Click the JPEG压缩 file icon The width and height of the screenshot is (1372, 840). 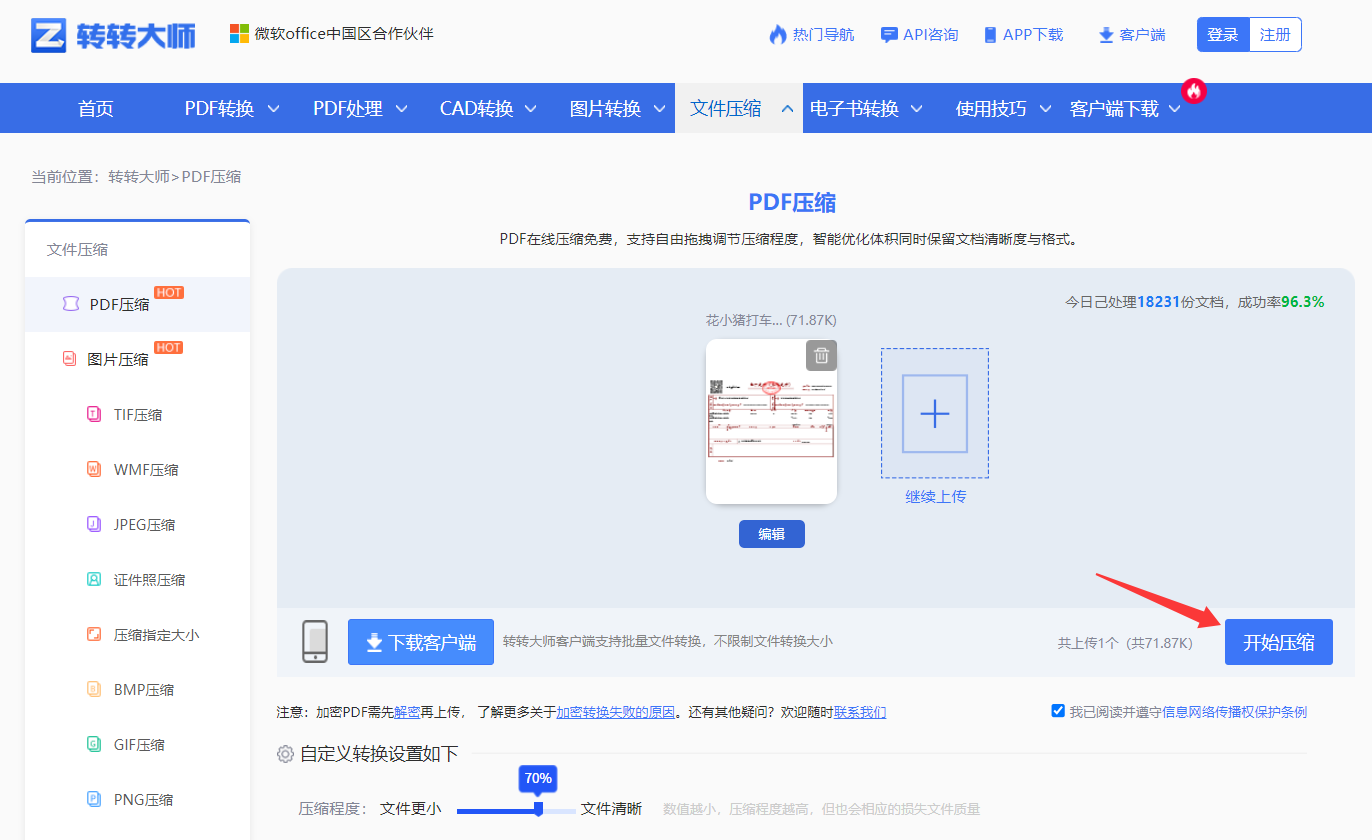[94, 524]
